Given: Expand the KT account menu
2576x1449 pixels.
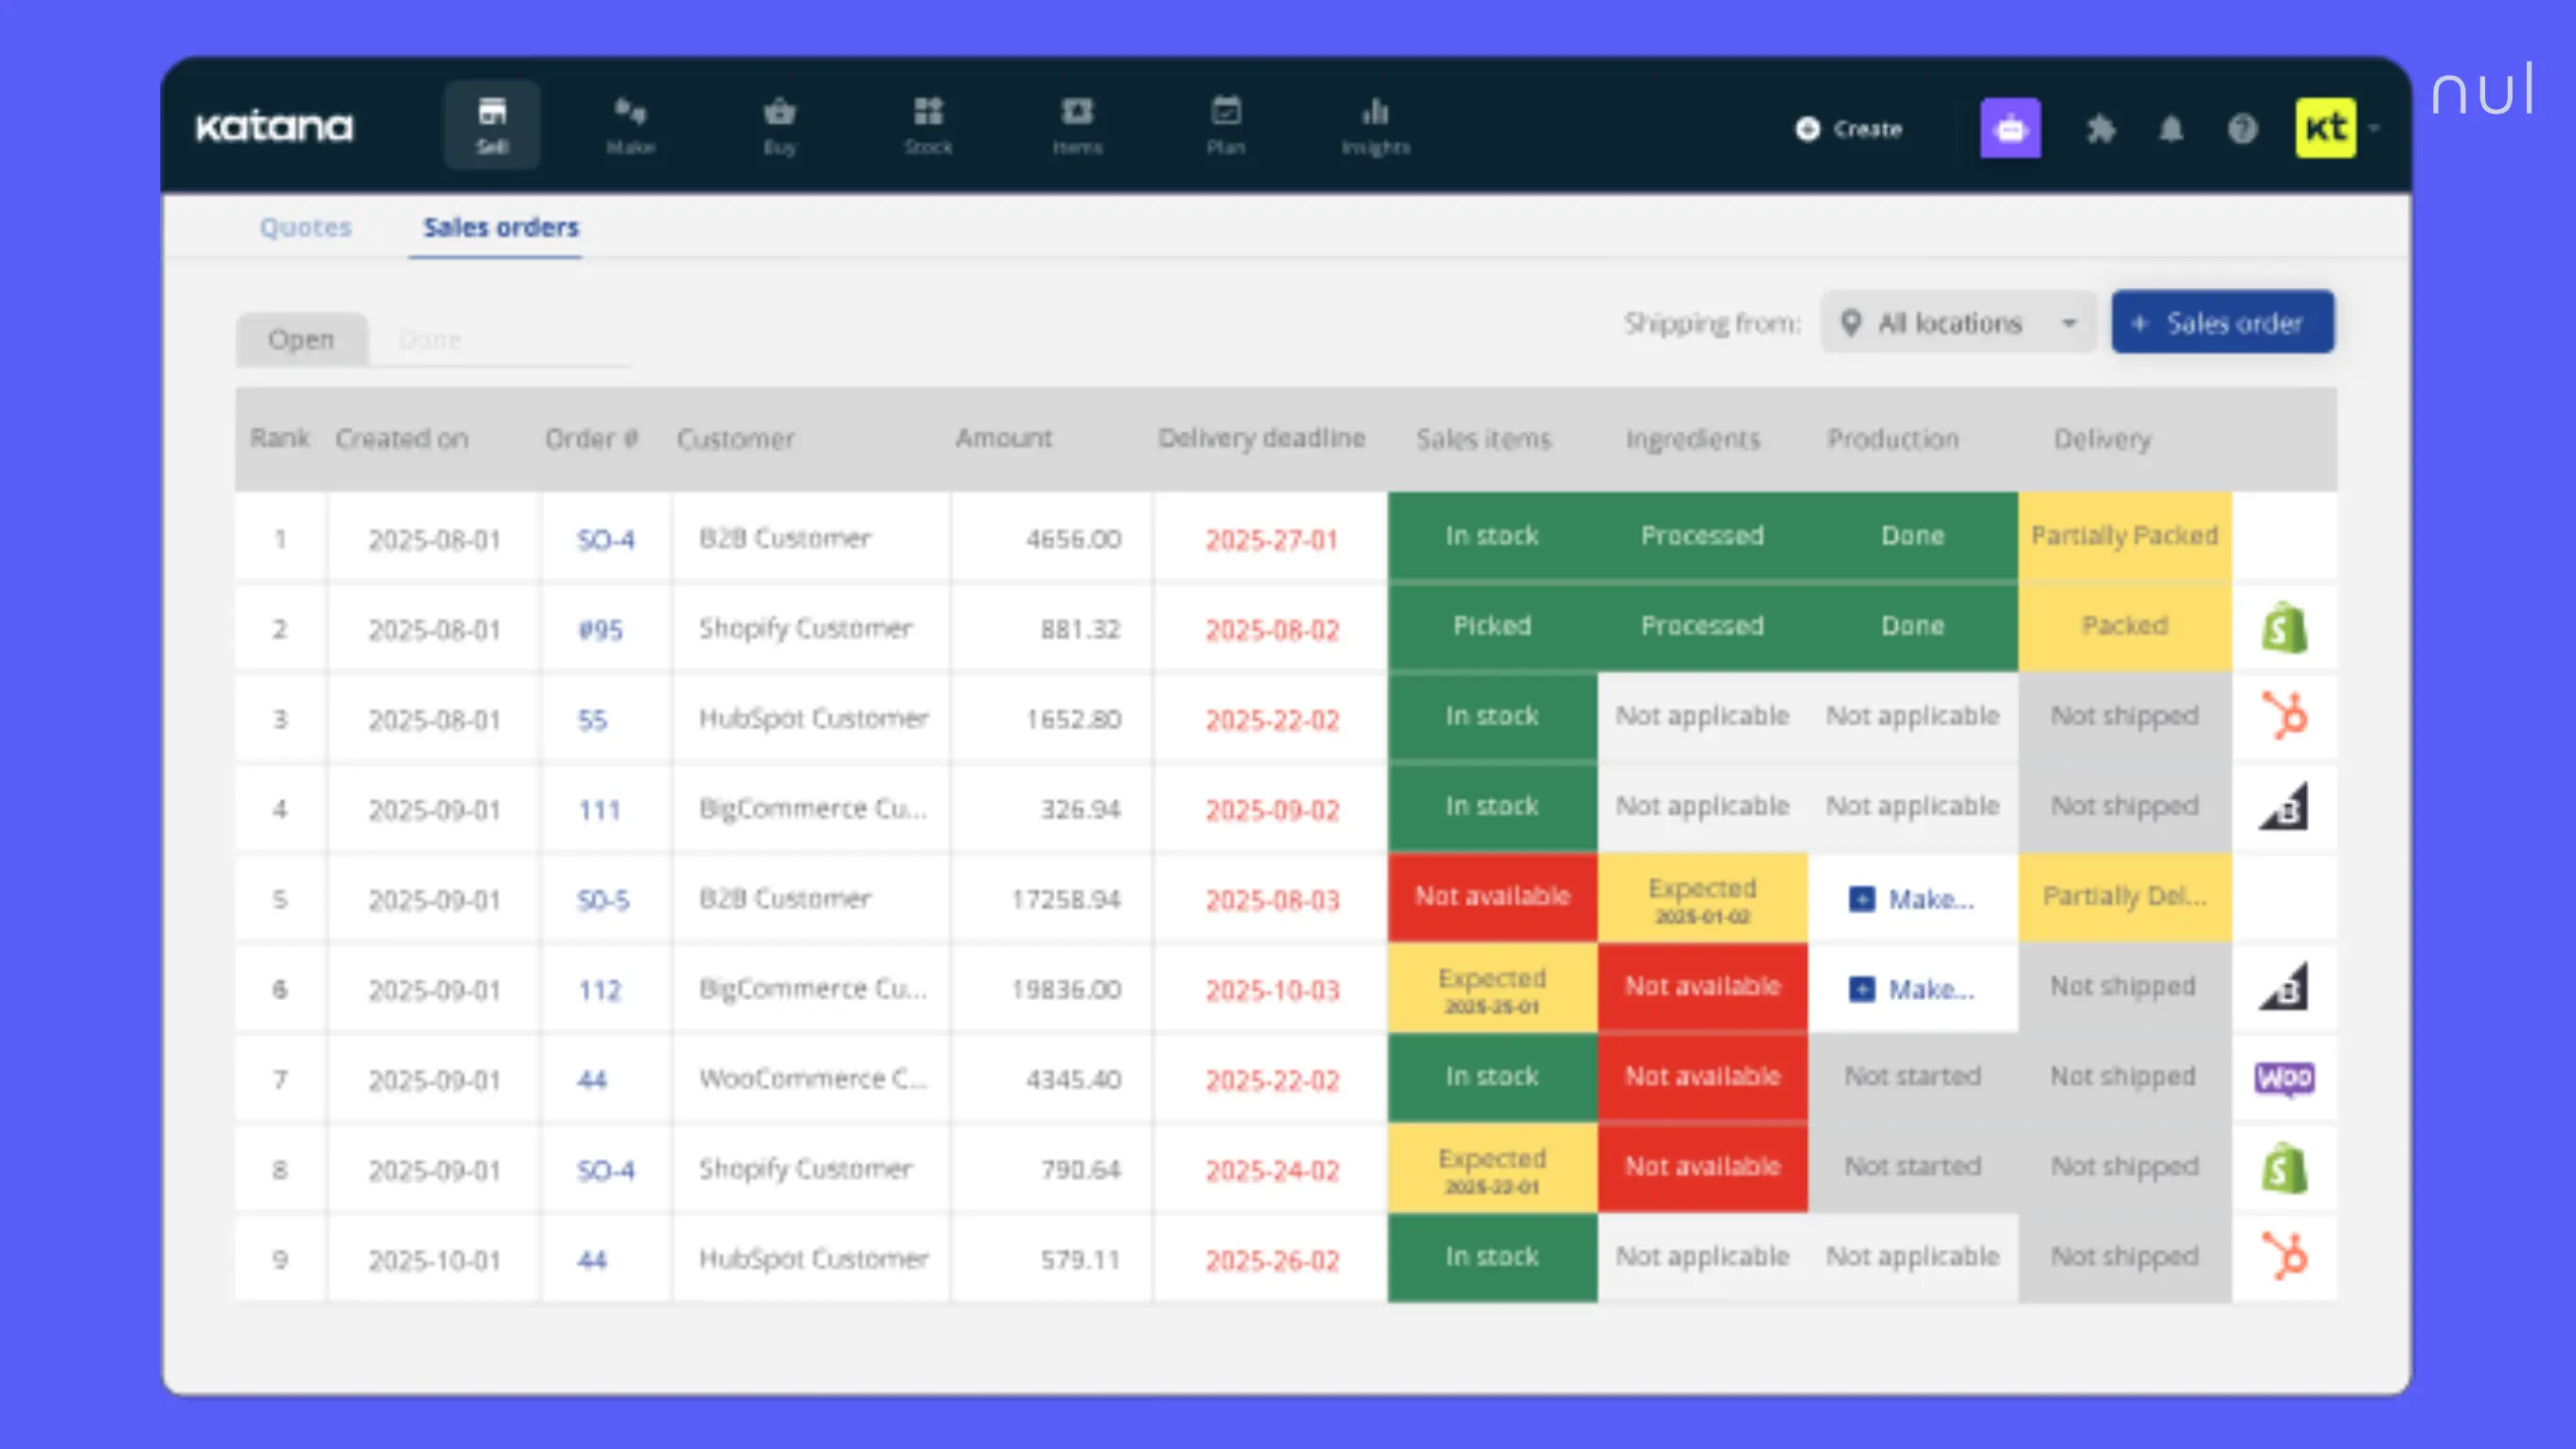Looking at the screenshot, I should click(x=2338, y=128).
